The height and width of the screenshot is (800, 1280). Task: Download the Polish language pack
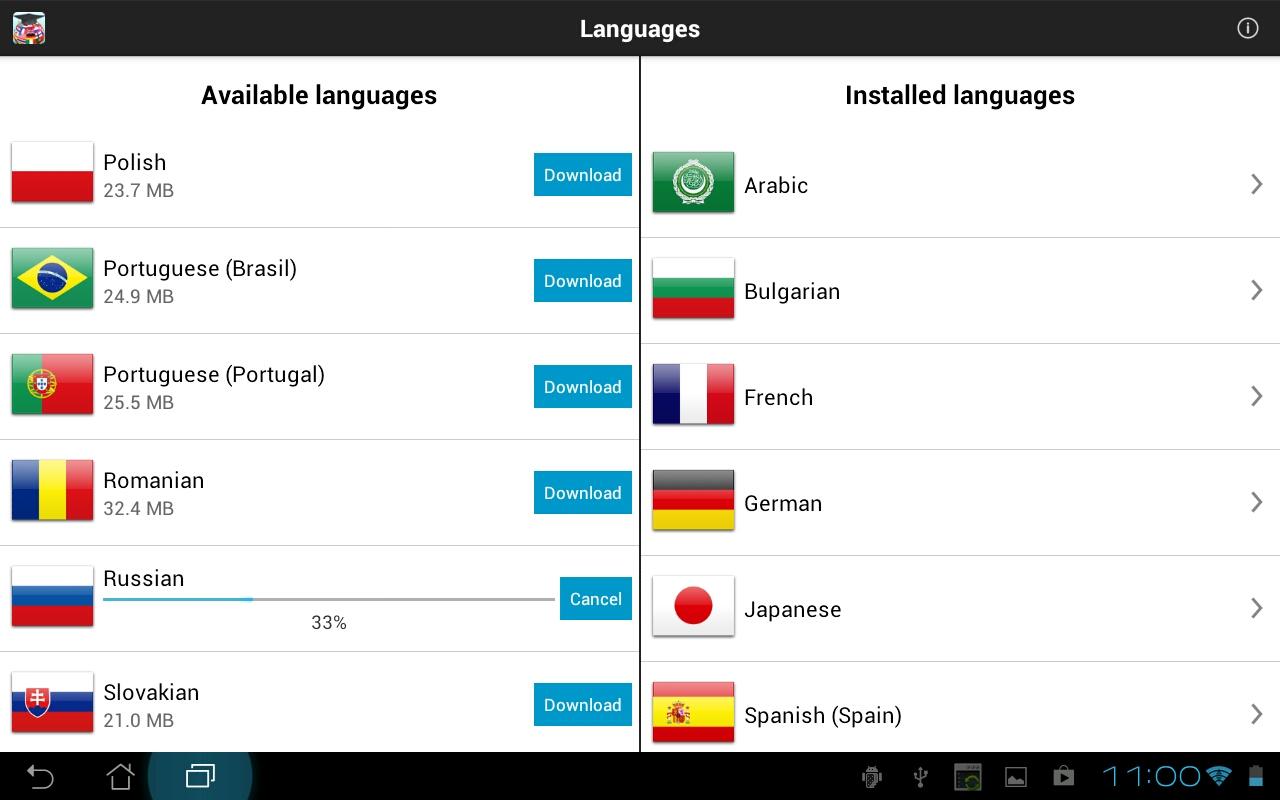[583, 175]
